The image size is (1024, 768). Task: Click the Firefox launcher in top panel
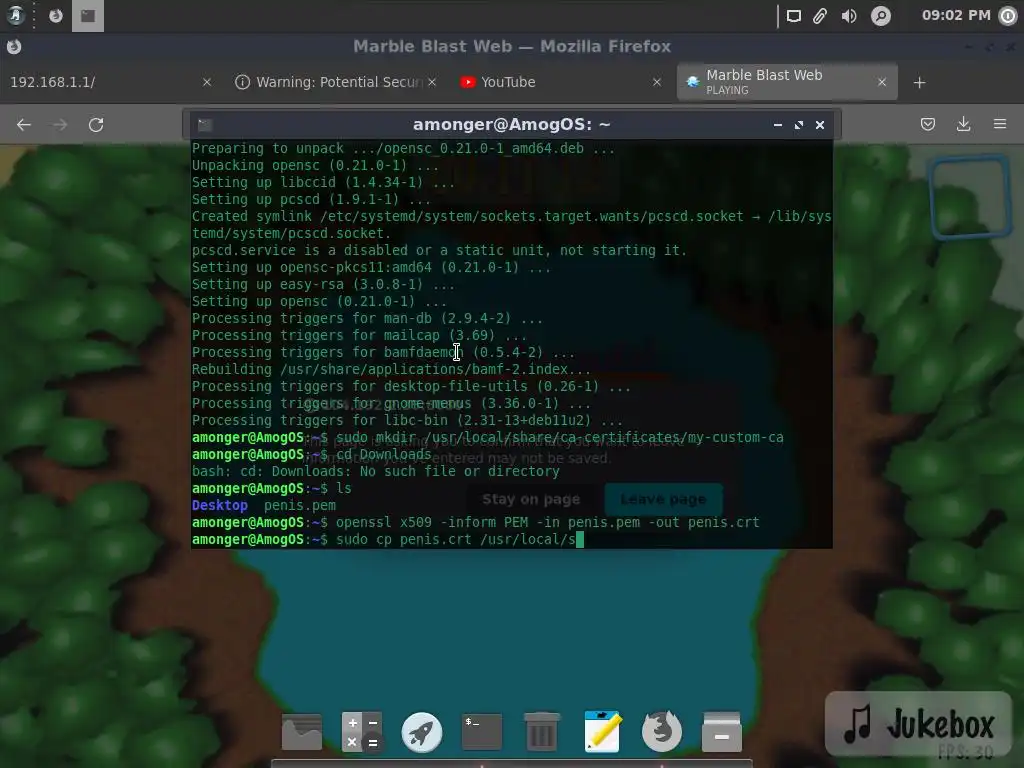pos(56,16)
